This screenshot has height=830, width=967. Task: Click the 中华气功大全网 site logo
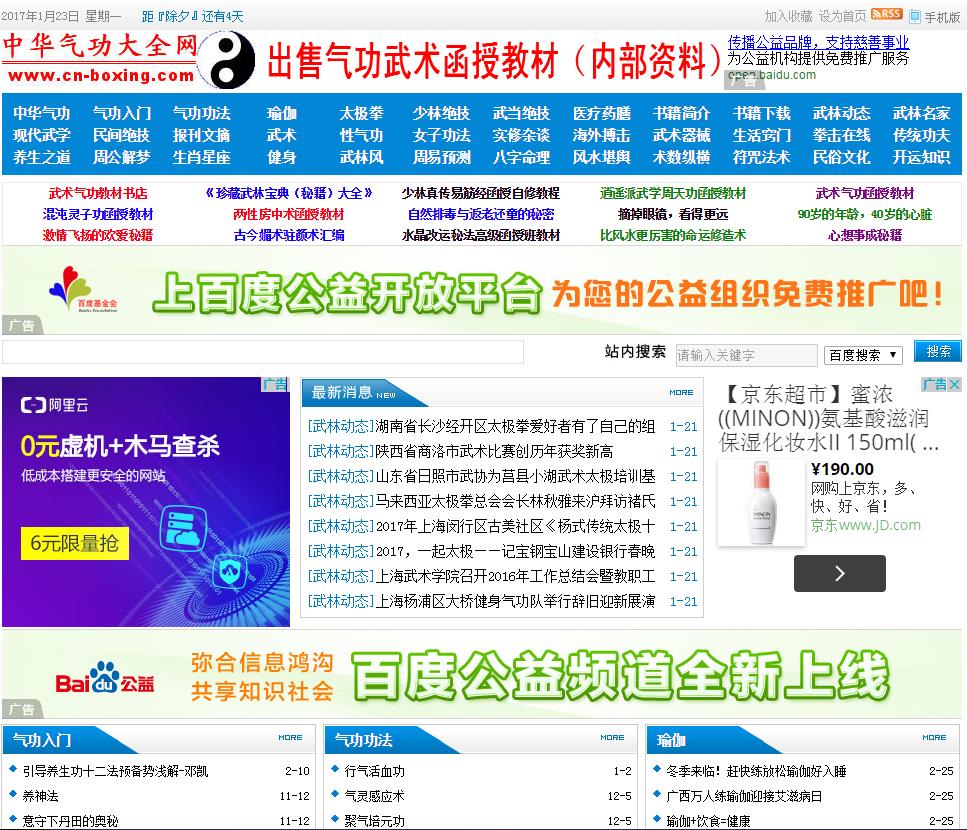100,59
